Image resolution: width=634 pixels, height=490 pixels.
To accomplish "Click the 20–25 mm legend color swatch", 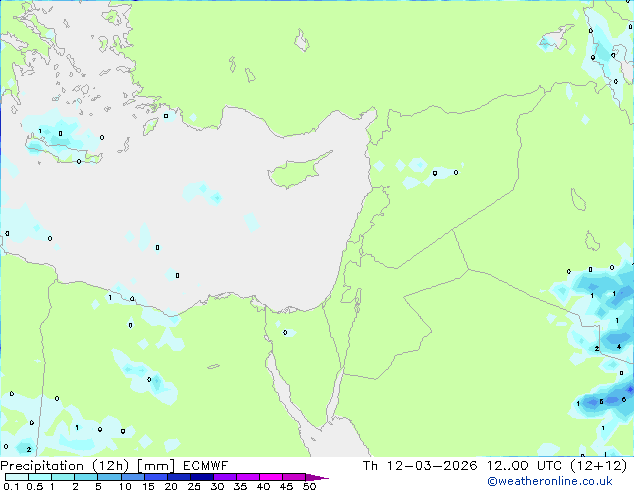I will point(179,477).
